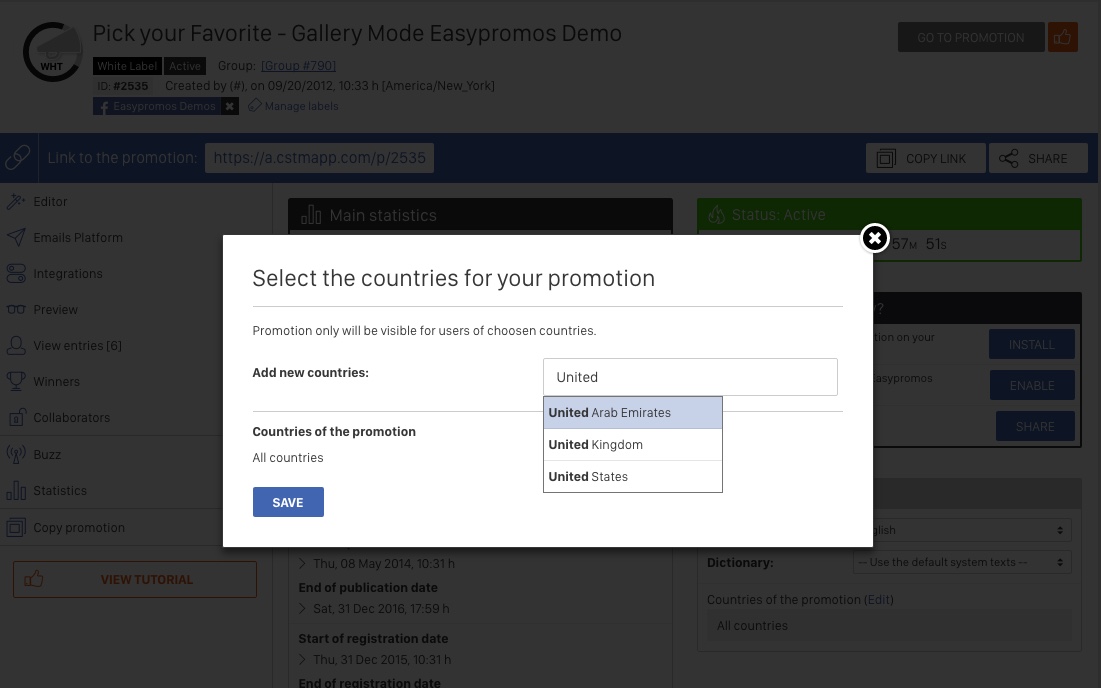Click the Add new countries input field
Viewport: 1101px width, 688px height.
tap(690, 377)
